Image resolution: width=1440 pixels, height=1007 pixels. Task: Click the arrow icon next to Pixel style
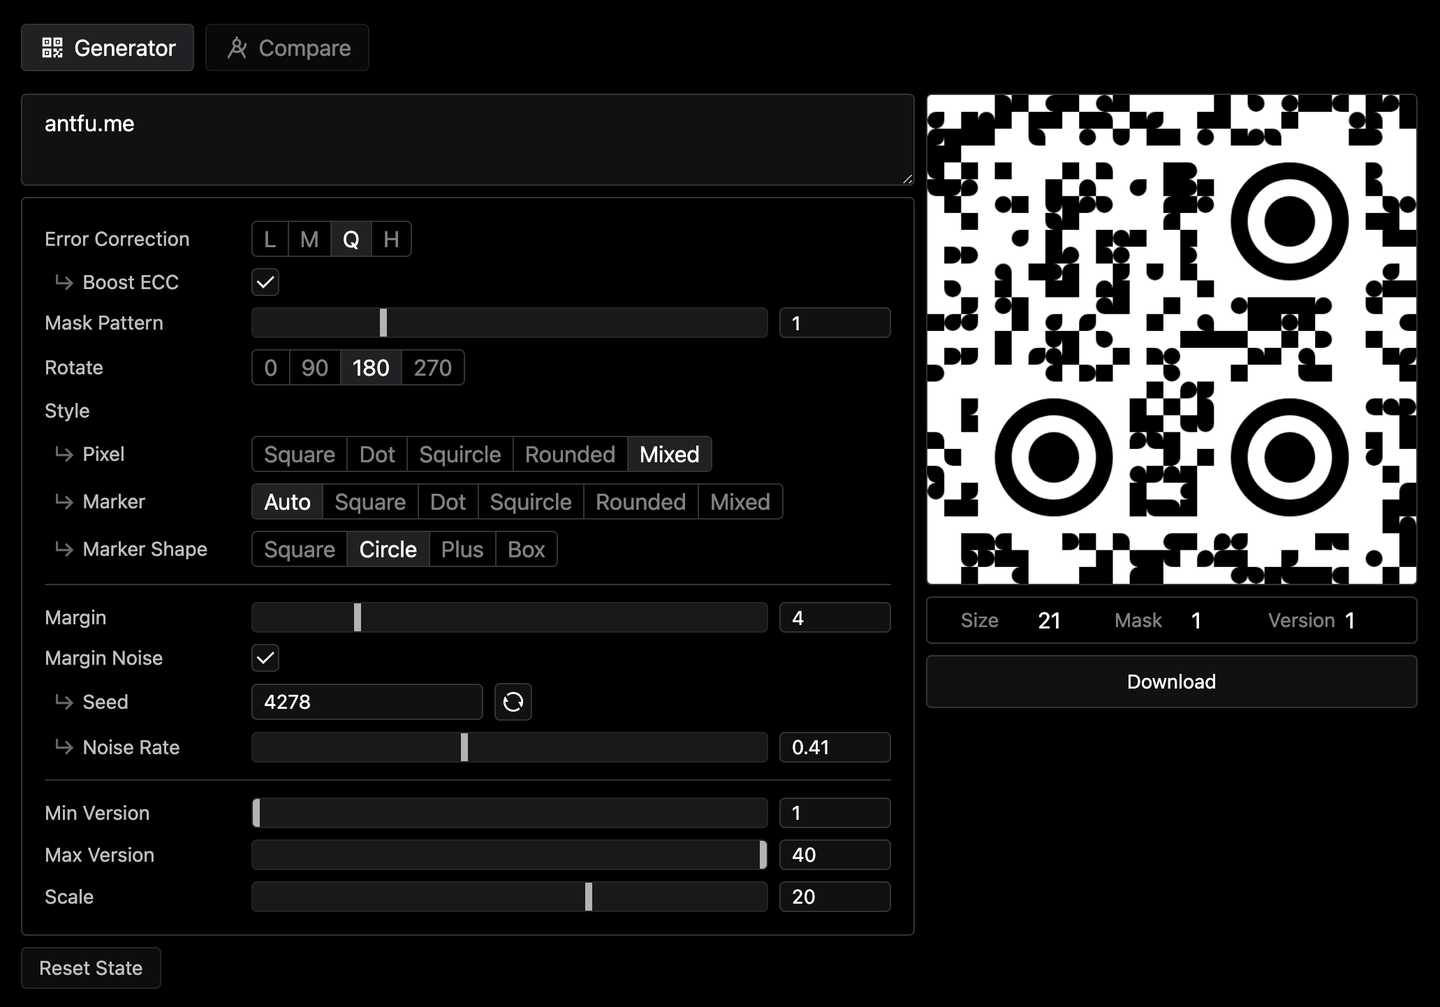click(64, 454)
